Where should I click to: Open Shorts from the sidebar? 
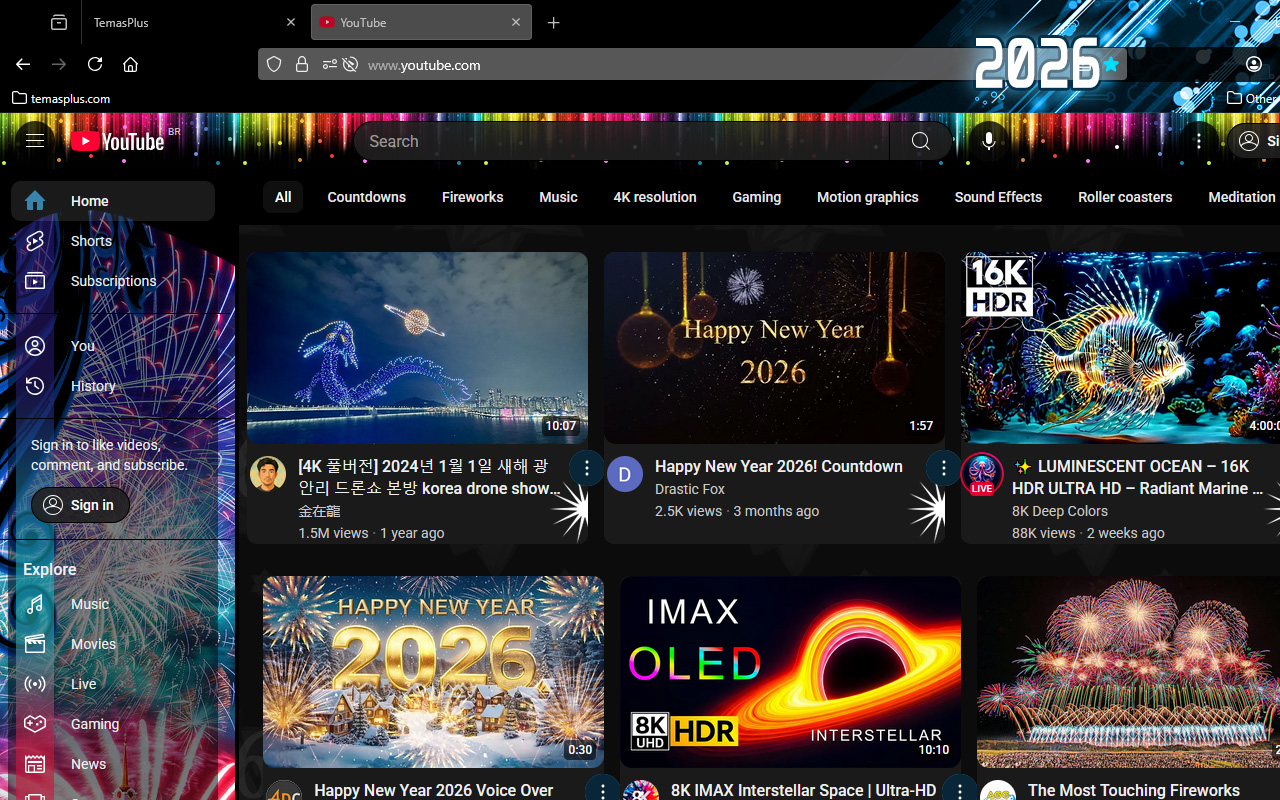[x=91, y=241]
